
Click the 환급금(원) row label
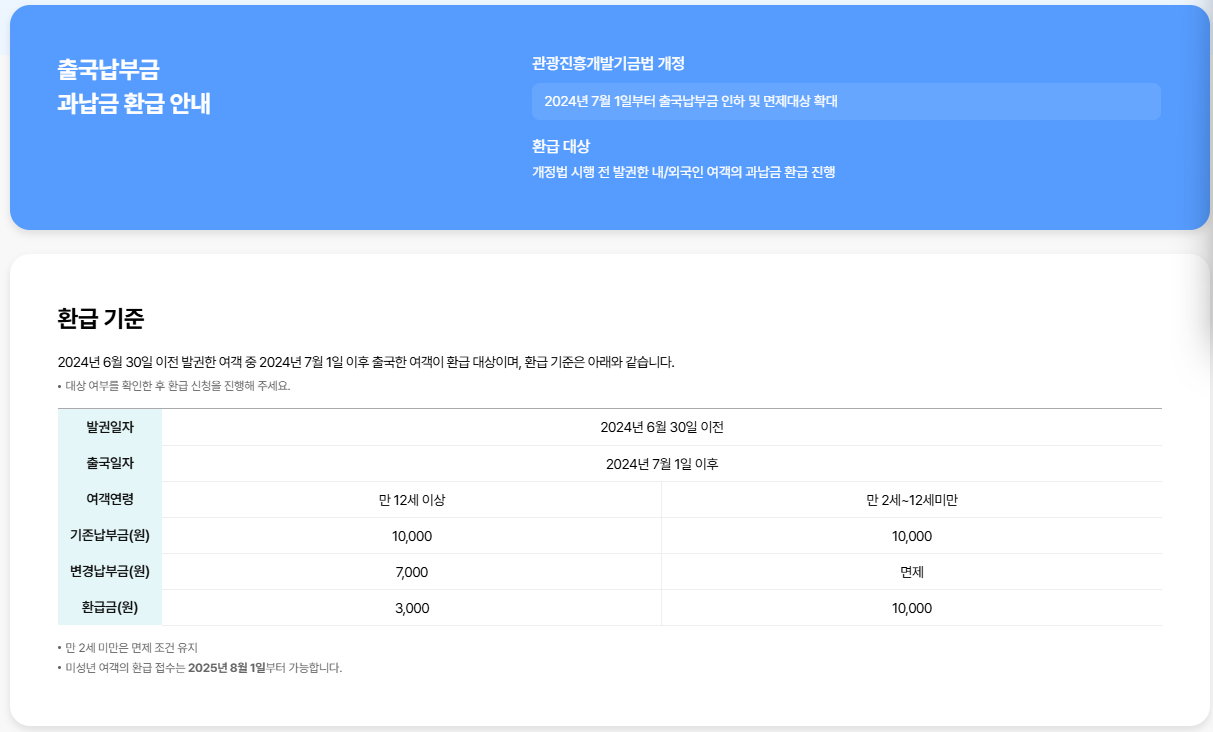112,607
